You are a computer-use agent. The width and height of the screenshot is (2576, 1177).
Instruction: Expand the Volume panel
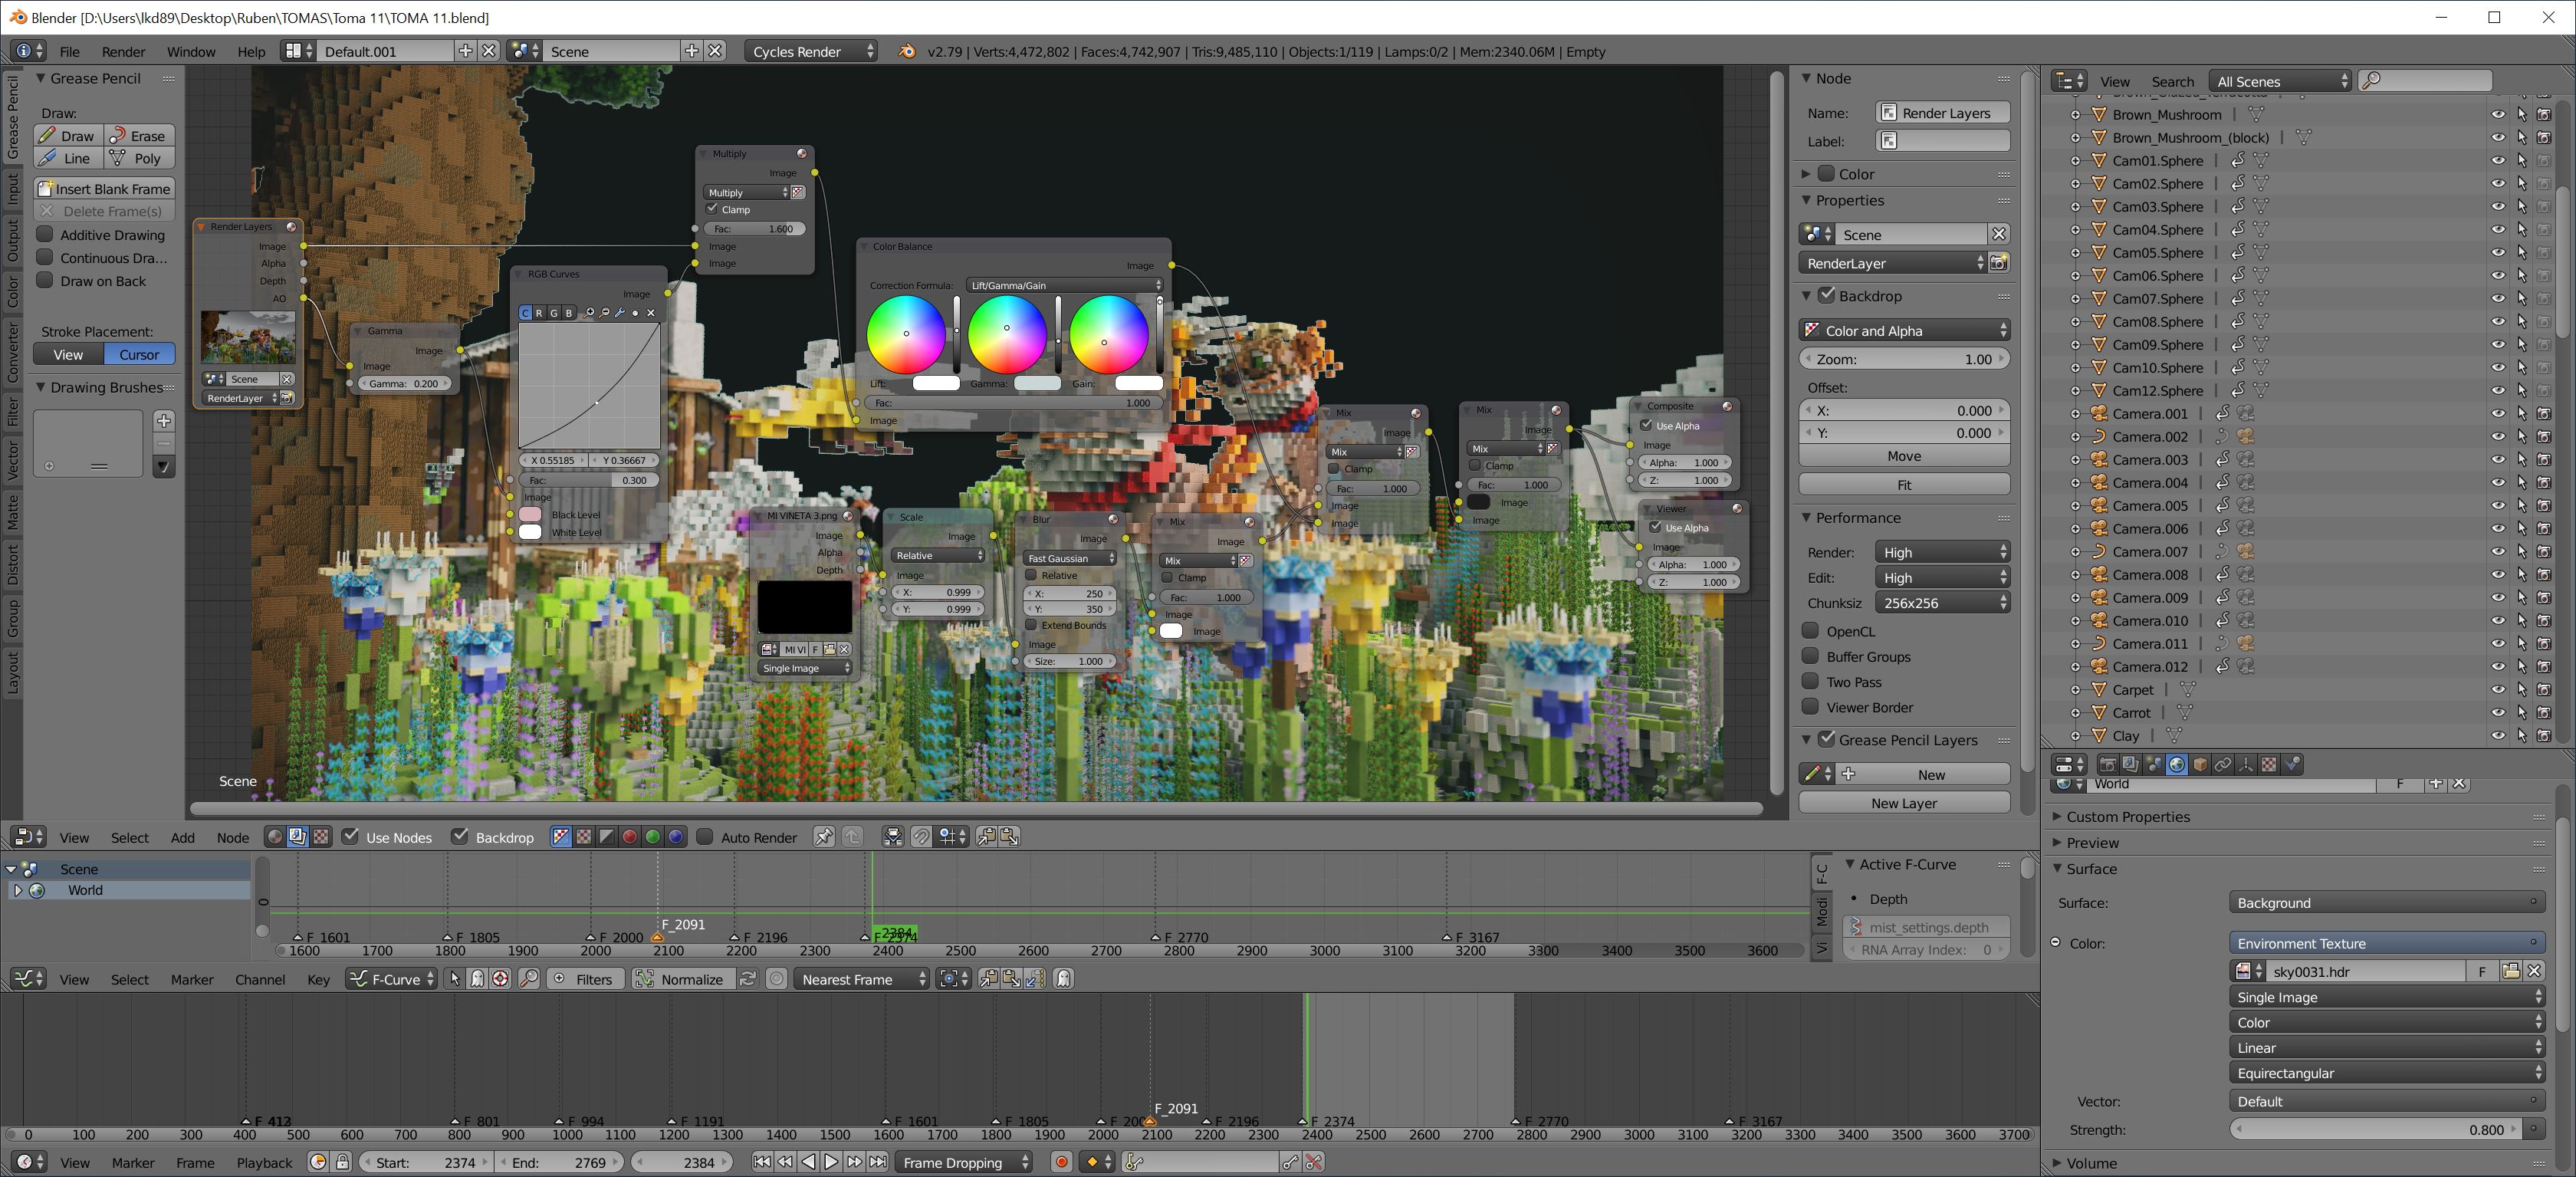coord(2091,1163)
